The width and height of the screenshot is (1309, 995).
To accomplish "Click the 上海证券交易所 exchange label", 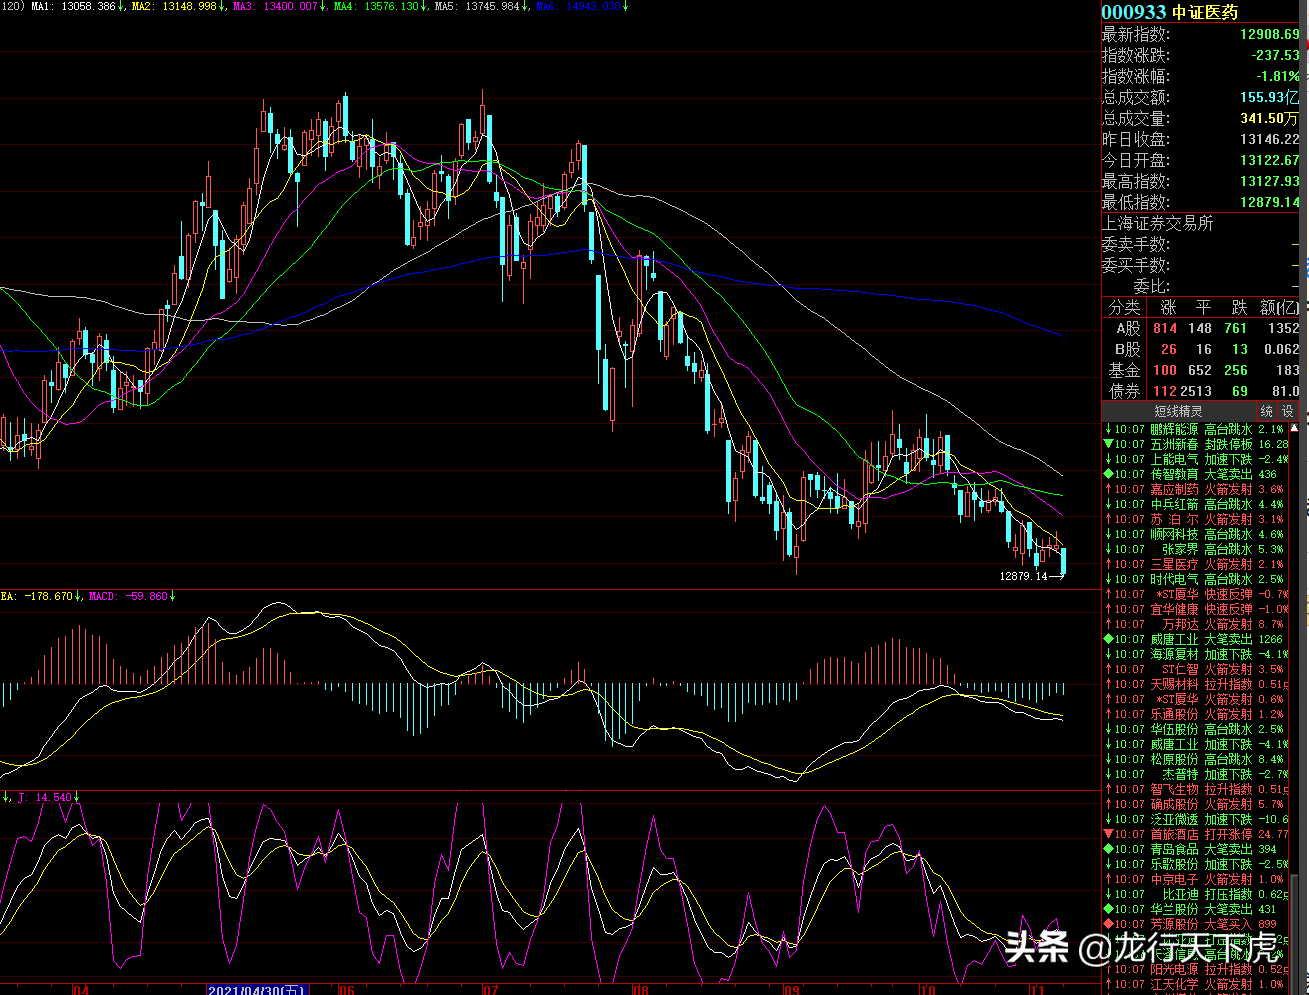I will pyautogui.click(x=1157, y=223).
